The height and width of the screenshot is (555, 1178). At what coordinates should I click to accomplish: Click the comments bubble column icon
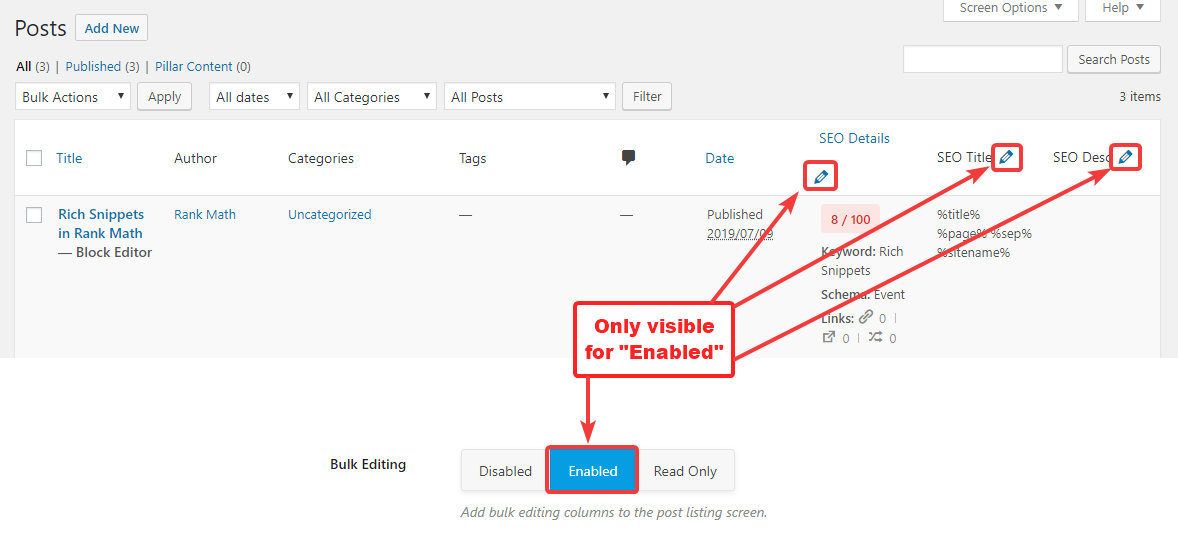point(628,157)
